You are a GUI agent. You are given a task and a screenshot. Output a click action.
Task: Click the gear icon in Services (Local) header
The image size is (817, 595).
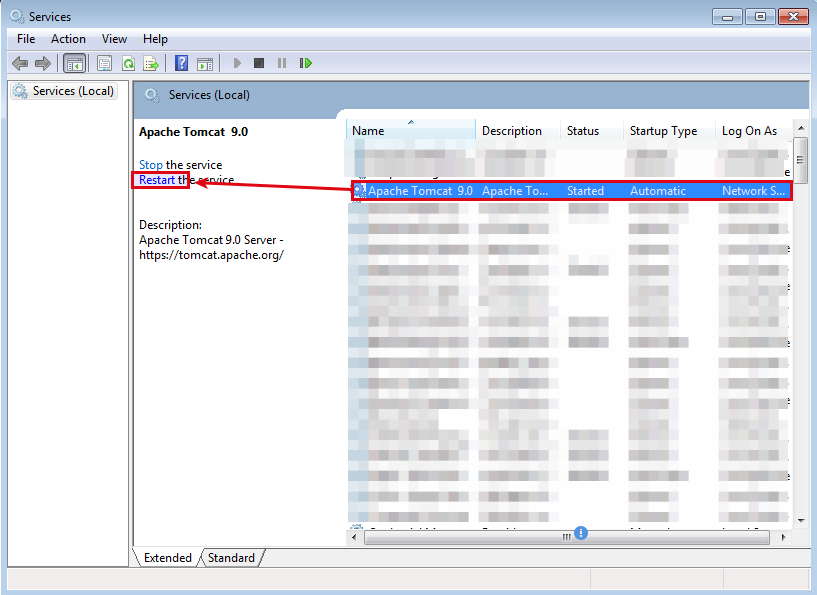[152, 95]
